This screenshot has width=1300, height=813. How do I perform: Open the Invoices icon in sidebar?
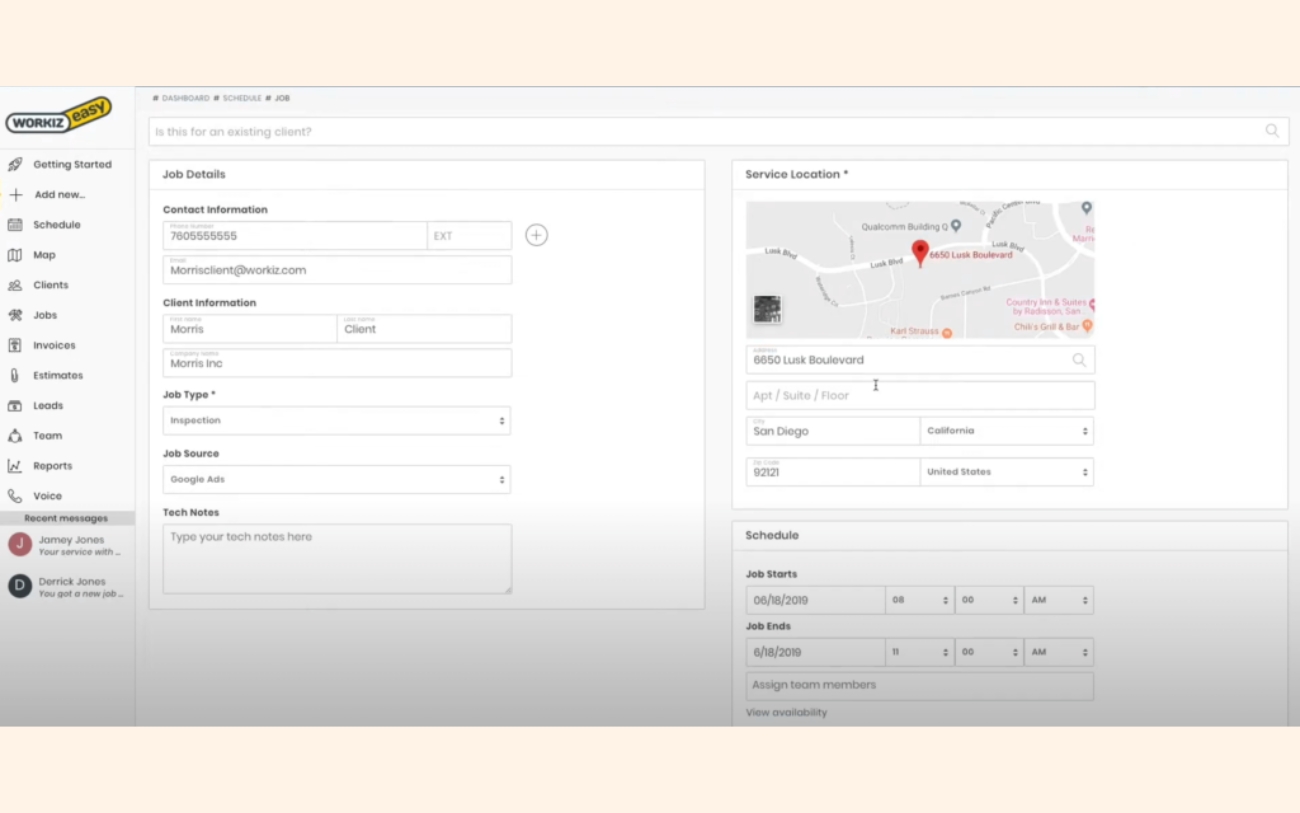[x=15, y=345]
